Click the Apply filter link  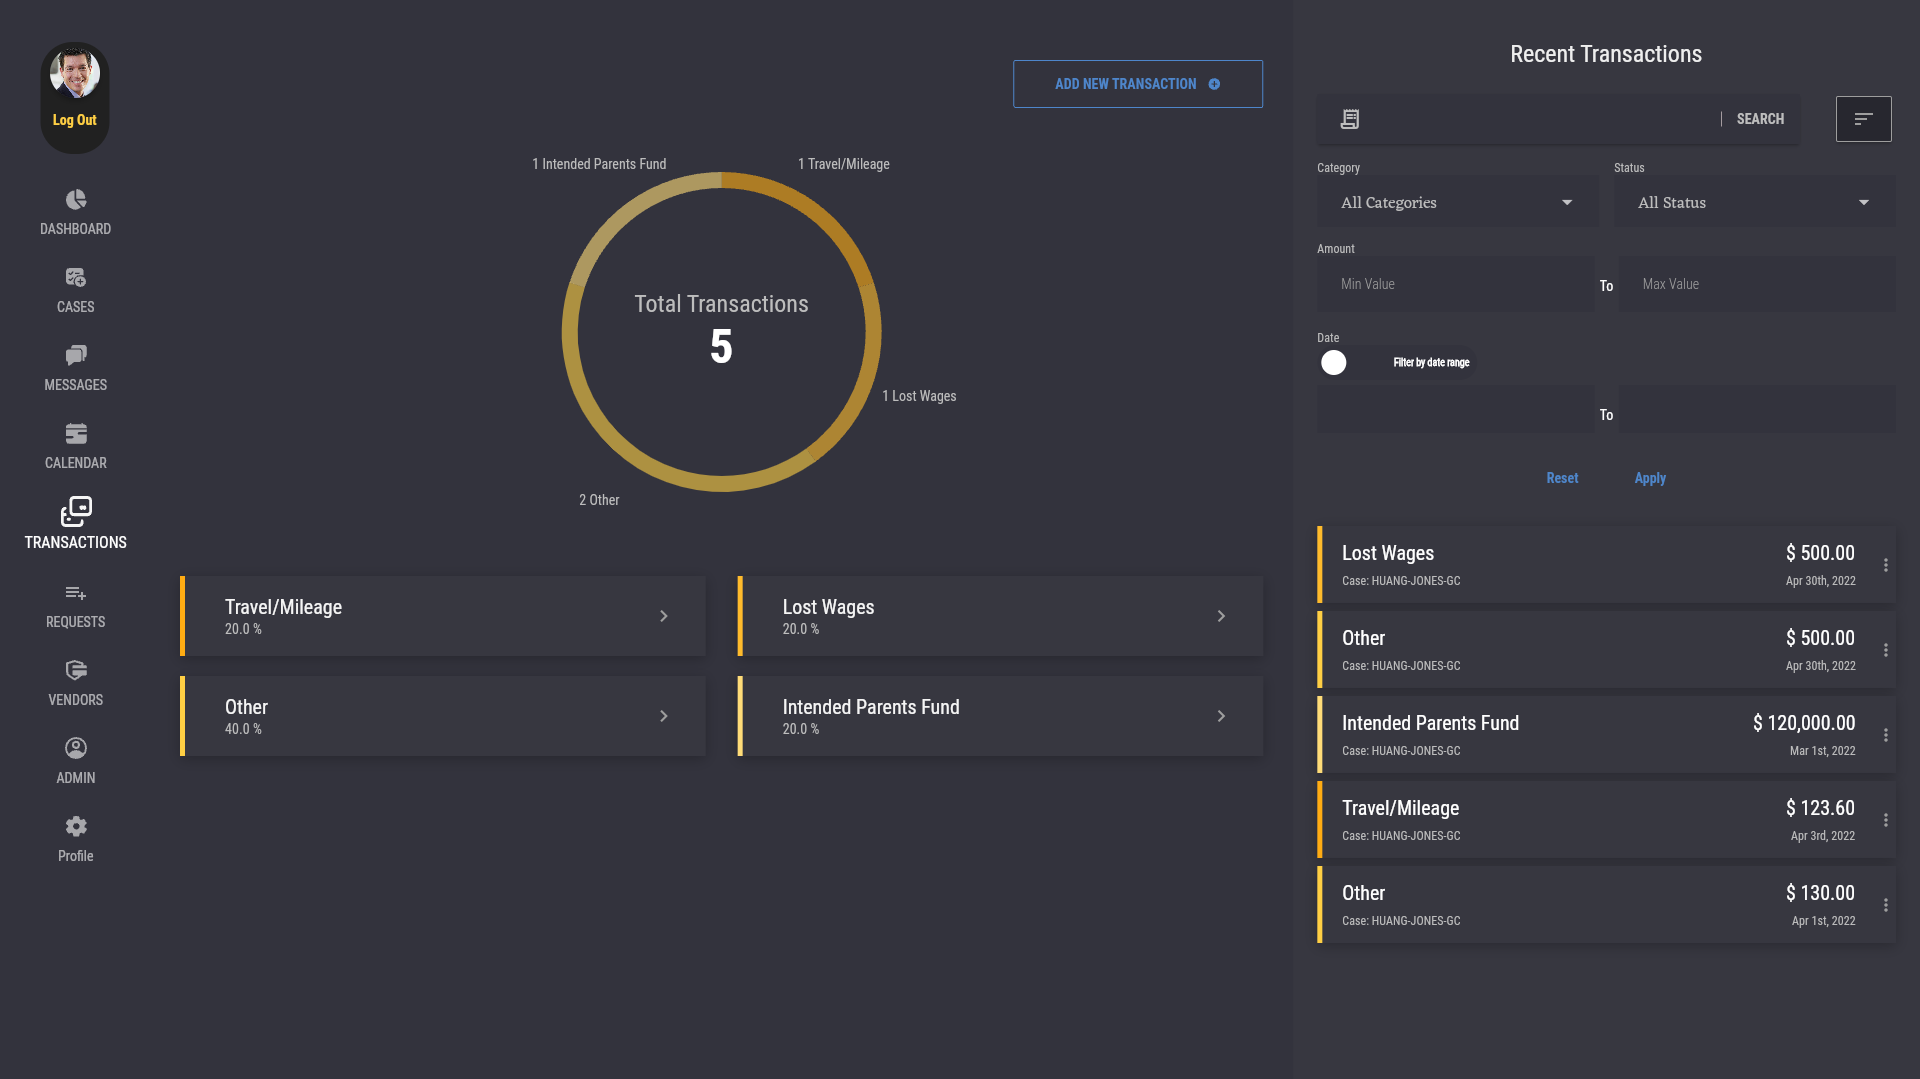coord(1650,479)
